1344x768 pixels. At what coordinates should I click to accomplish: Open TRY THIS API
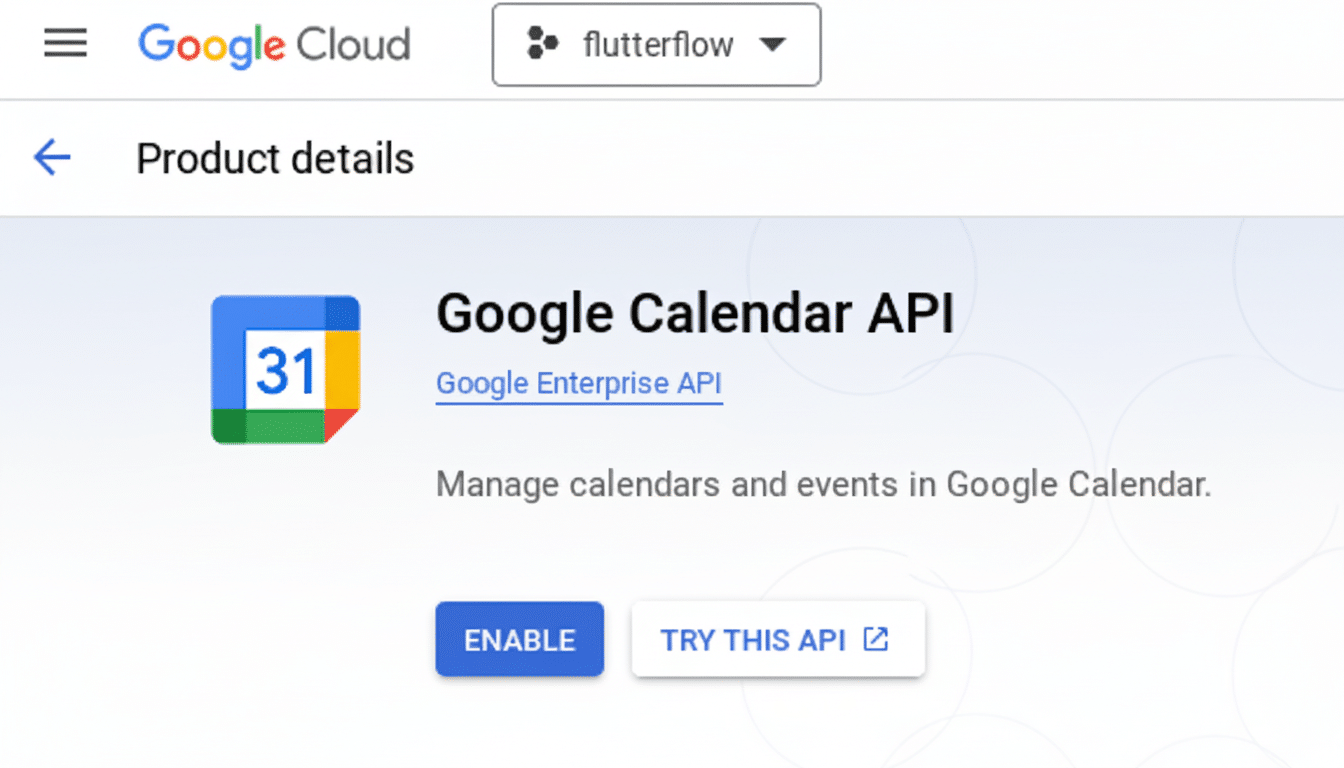tap(778, 639)
